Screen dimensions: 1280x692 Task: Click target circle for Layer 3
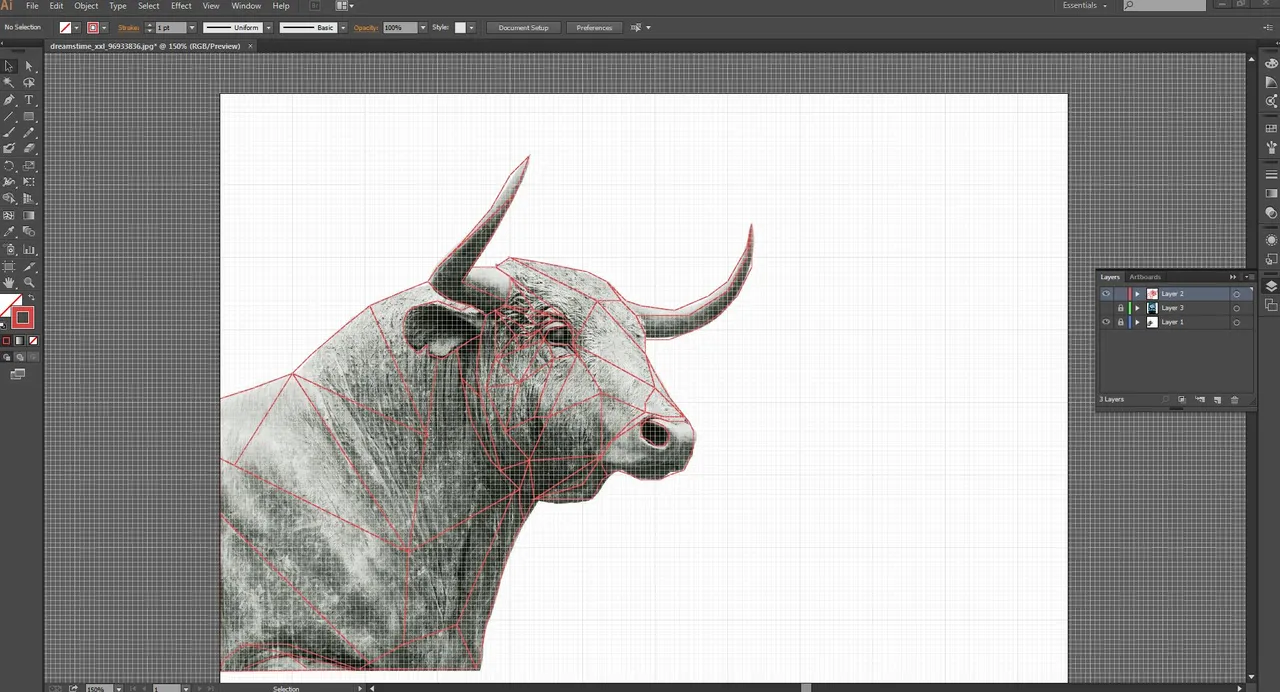(1237, 308)
